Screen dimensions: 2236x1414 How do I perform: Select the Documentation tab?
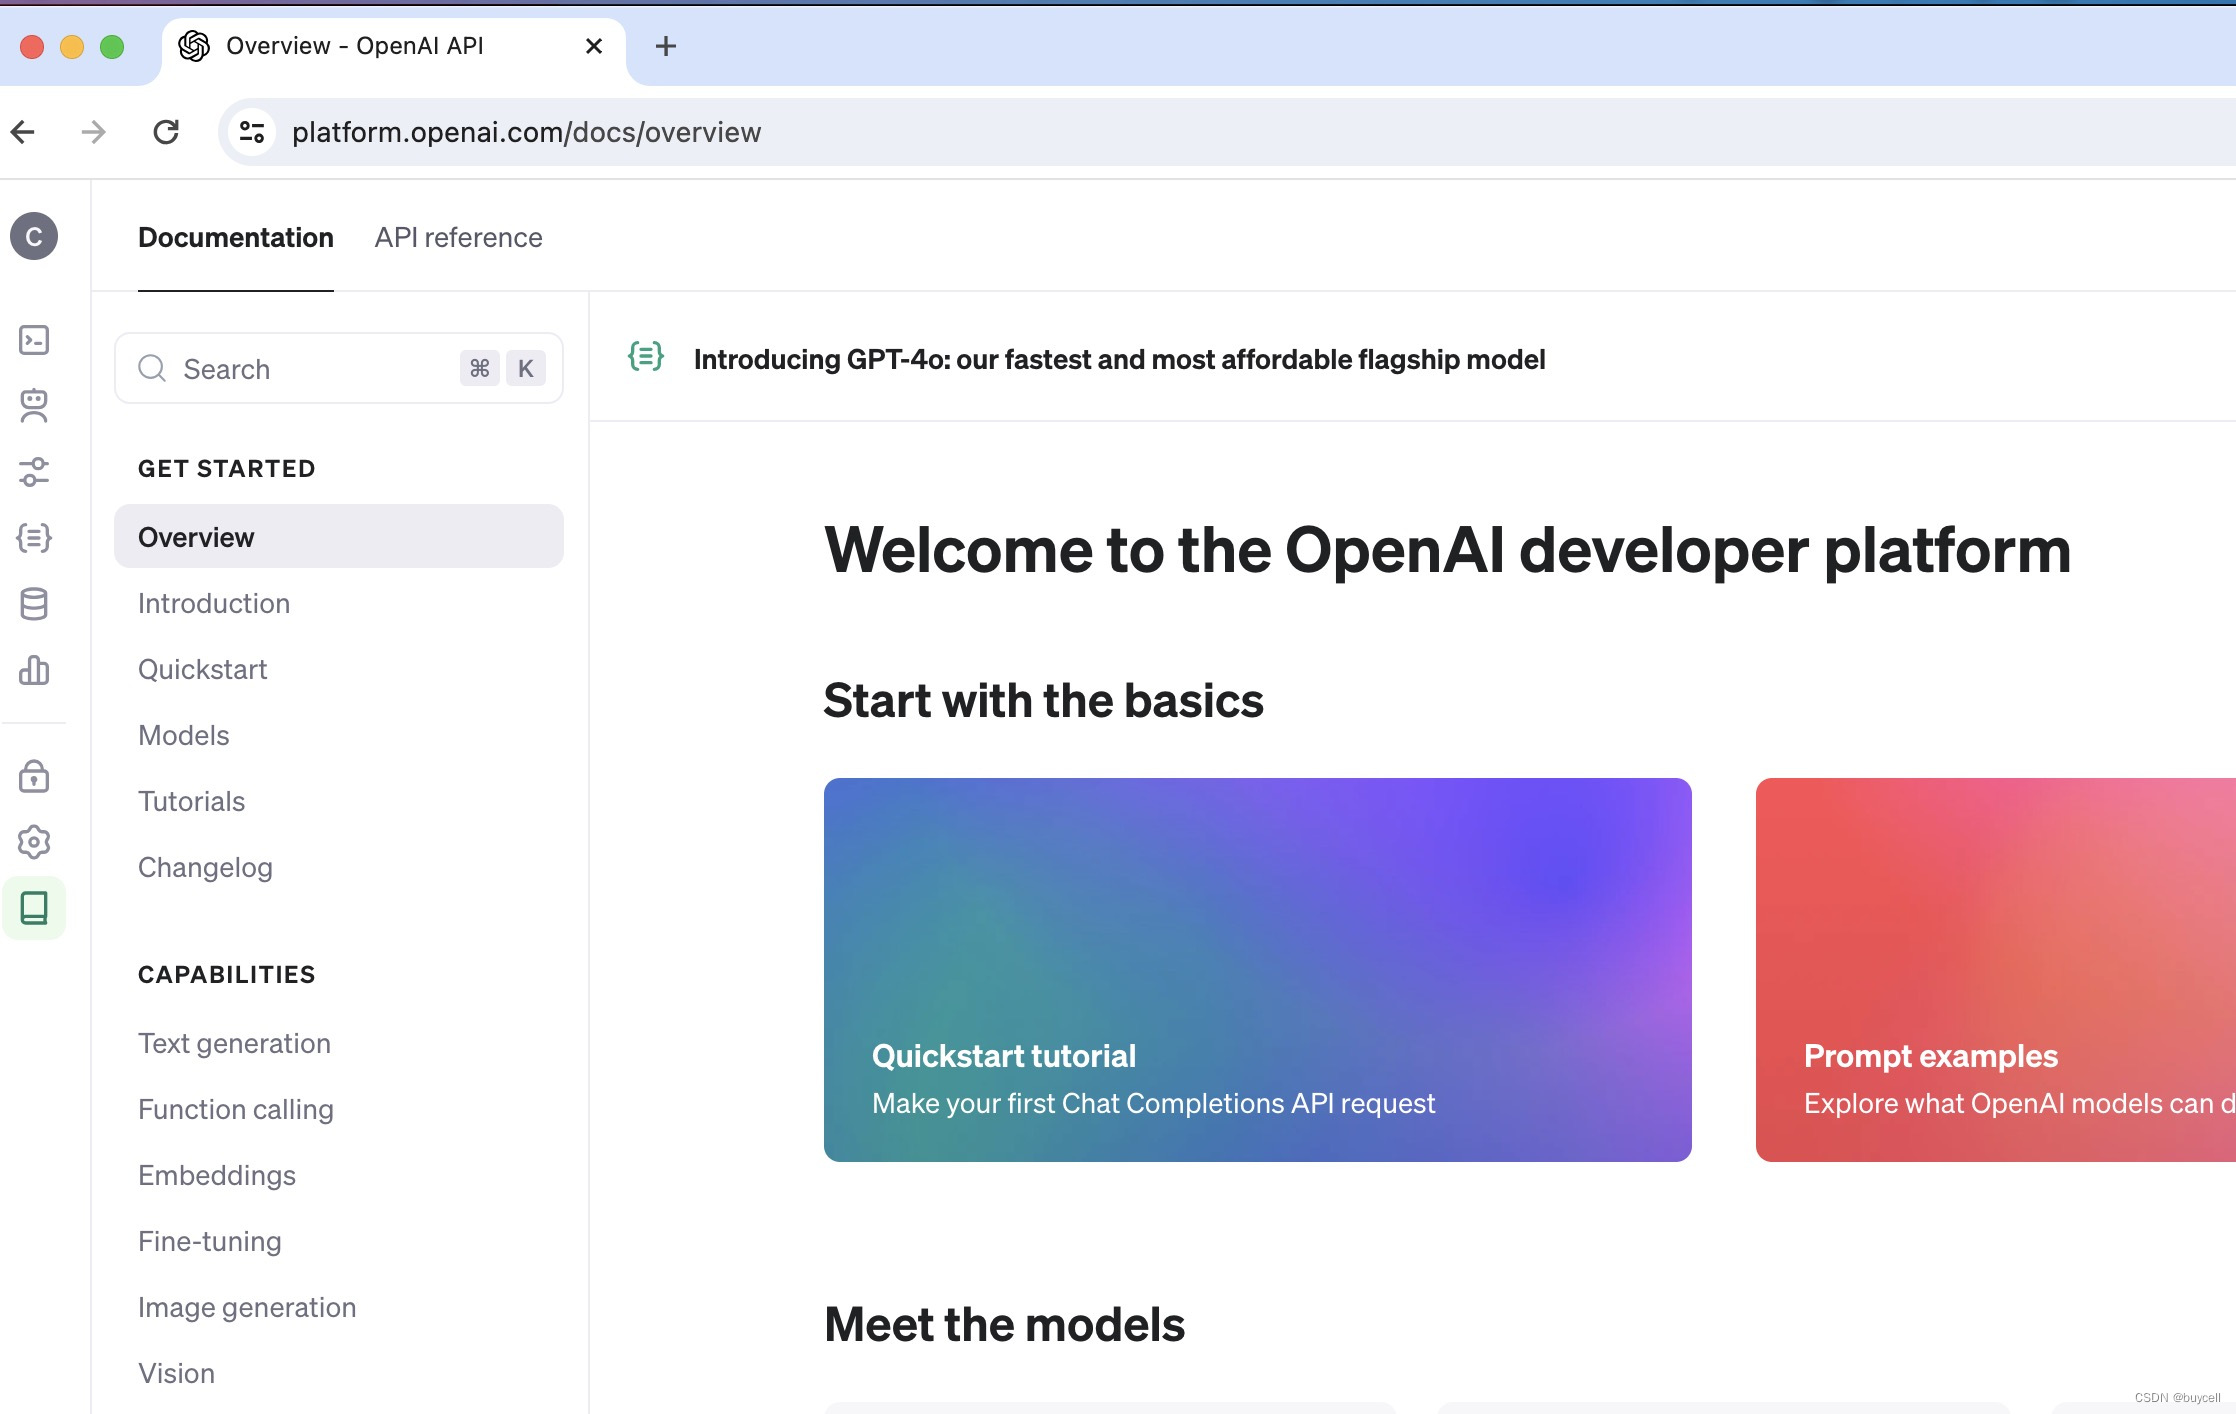235,237
